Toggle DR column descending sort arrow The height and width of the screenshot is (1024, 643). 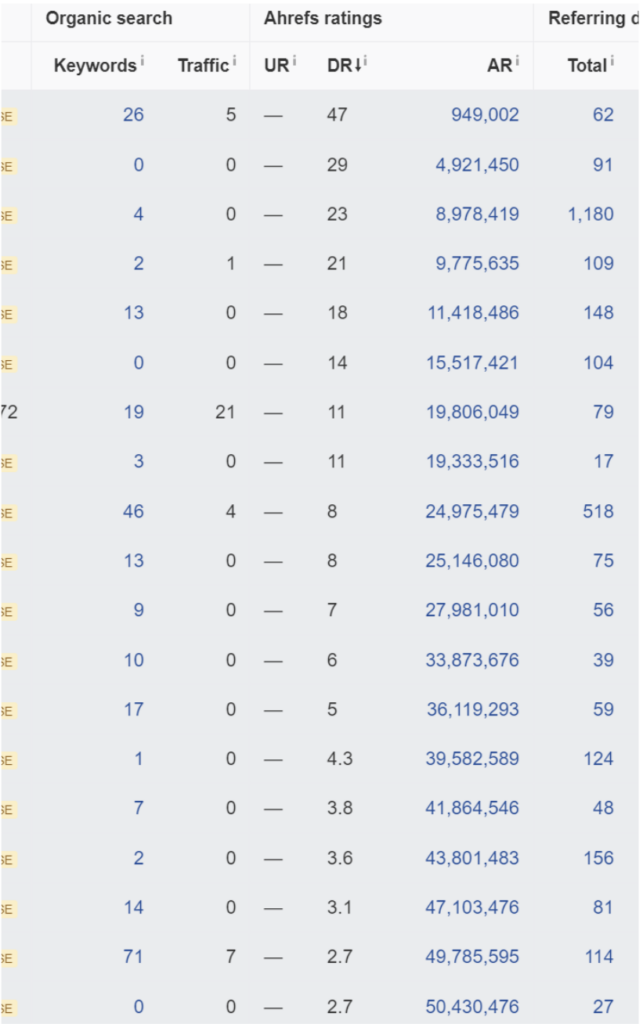354,66
